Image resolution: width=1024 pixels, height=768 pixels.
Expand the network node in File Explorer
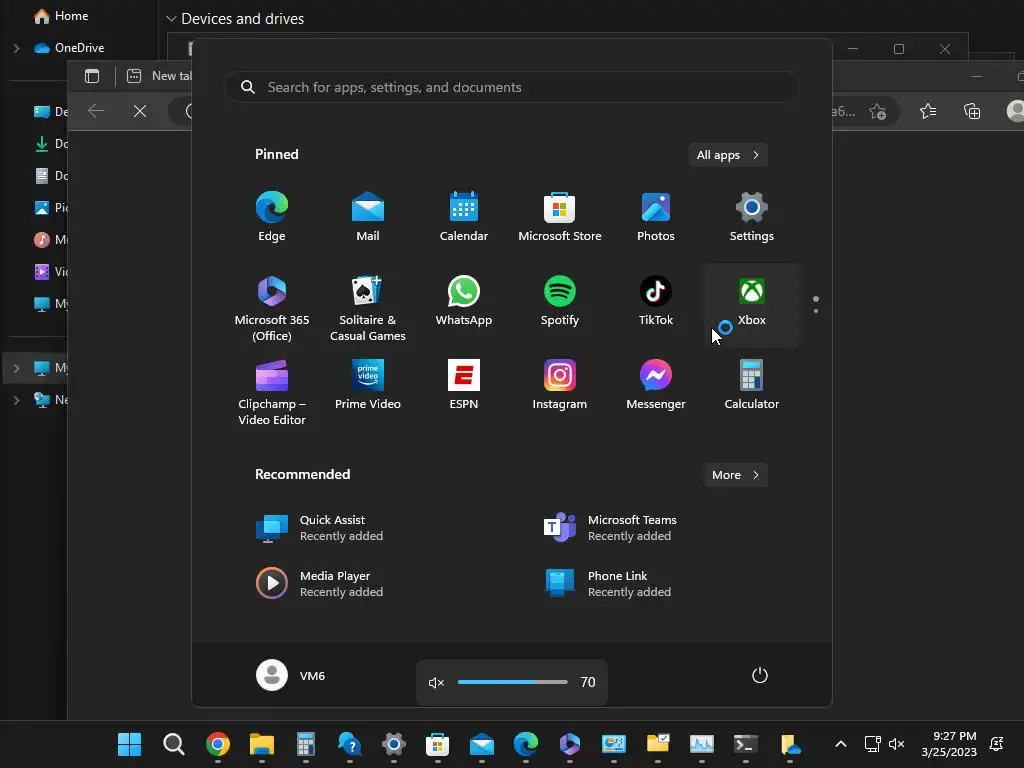(16, 400)
